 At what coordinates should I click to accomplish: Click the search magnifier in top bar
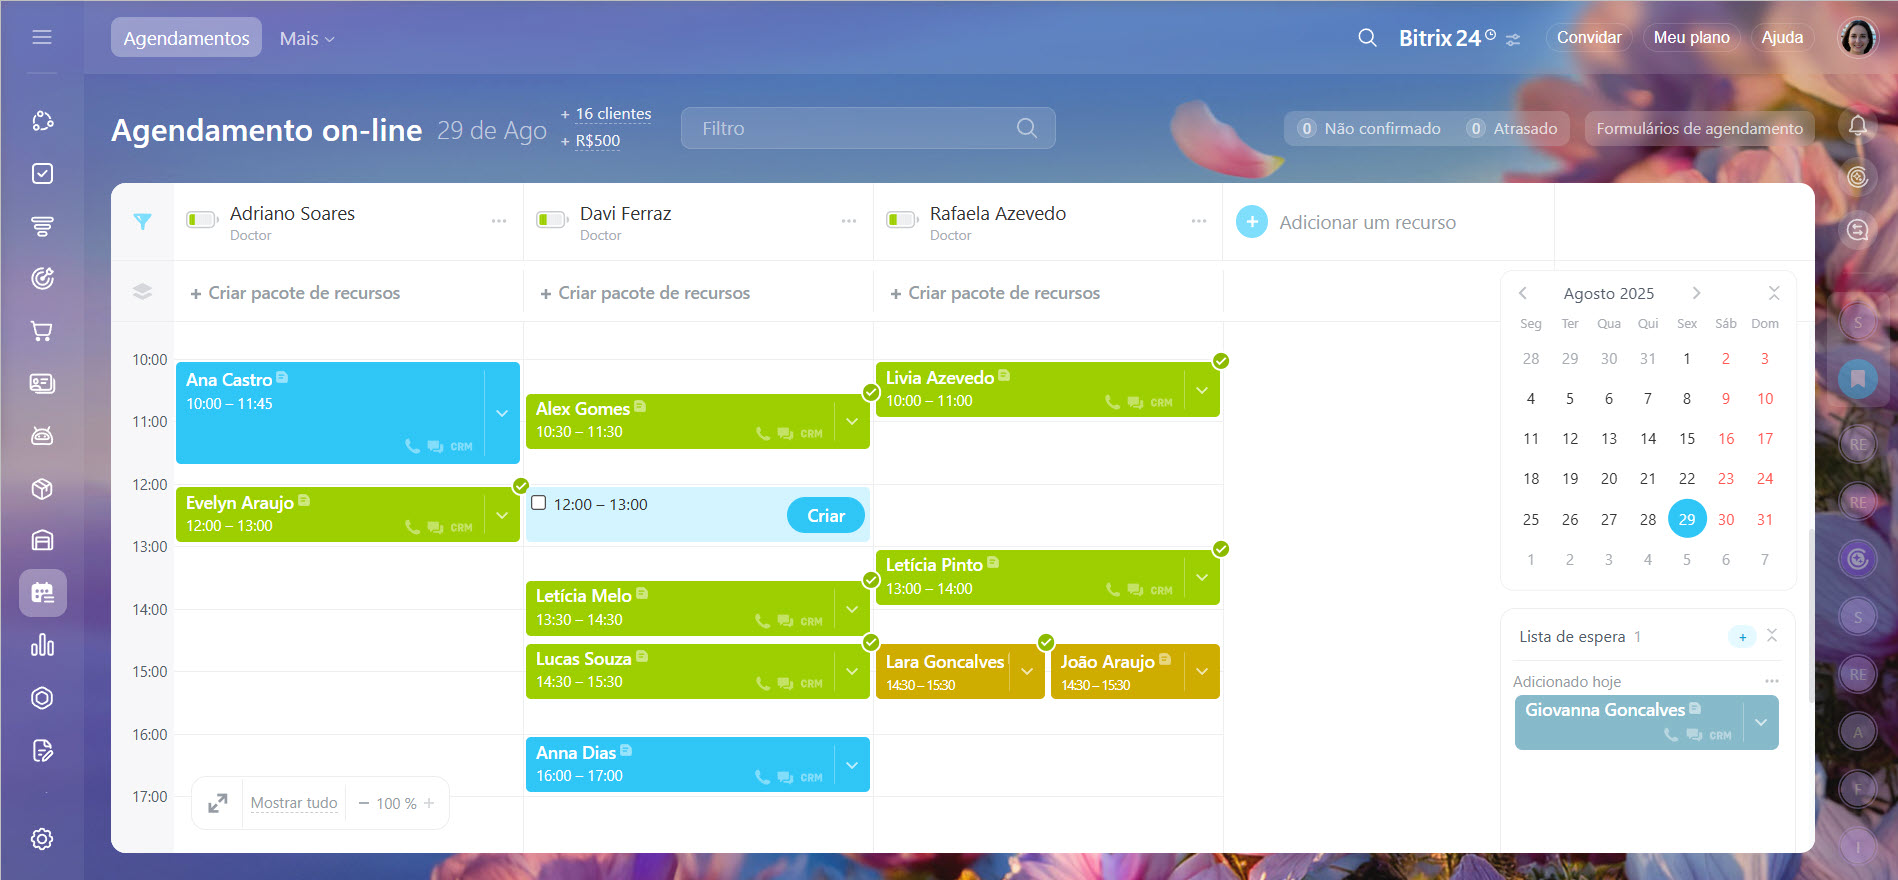pos(1367,38)
